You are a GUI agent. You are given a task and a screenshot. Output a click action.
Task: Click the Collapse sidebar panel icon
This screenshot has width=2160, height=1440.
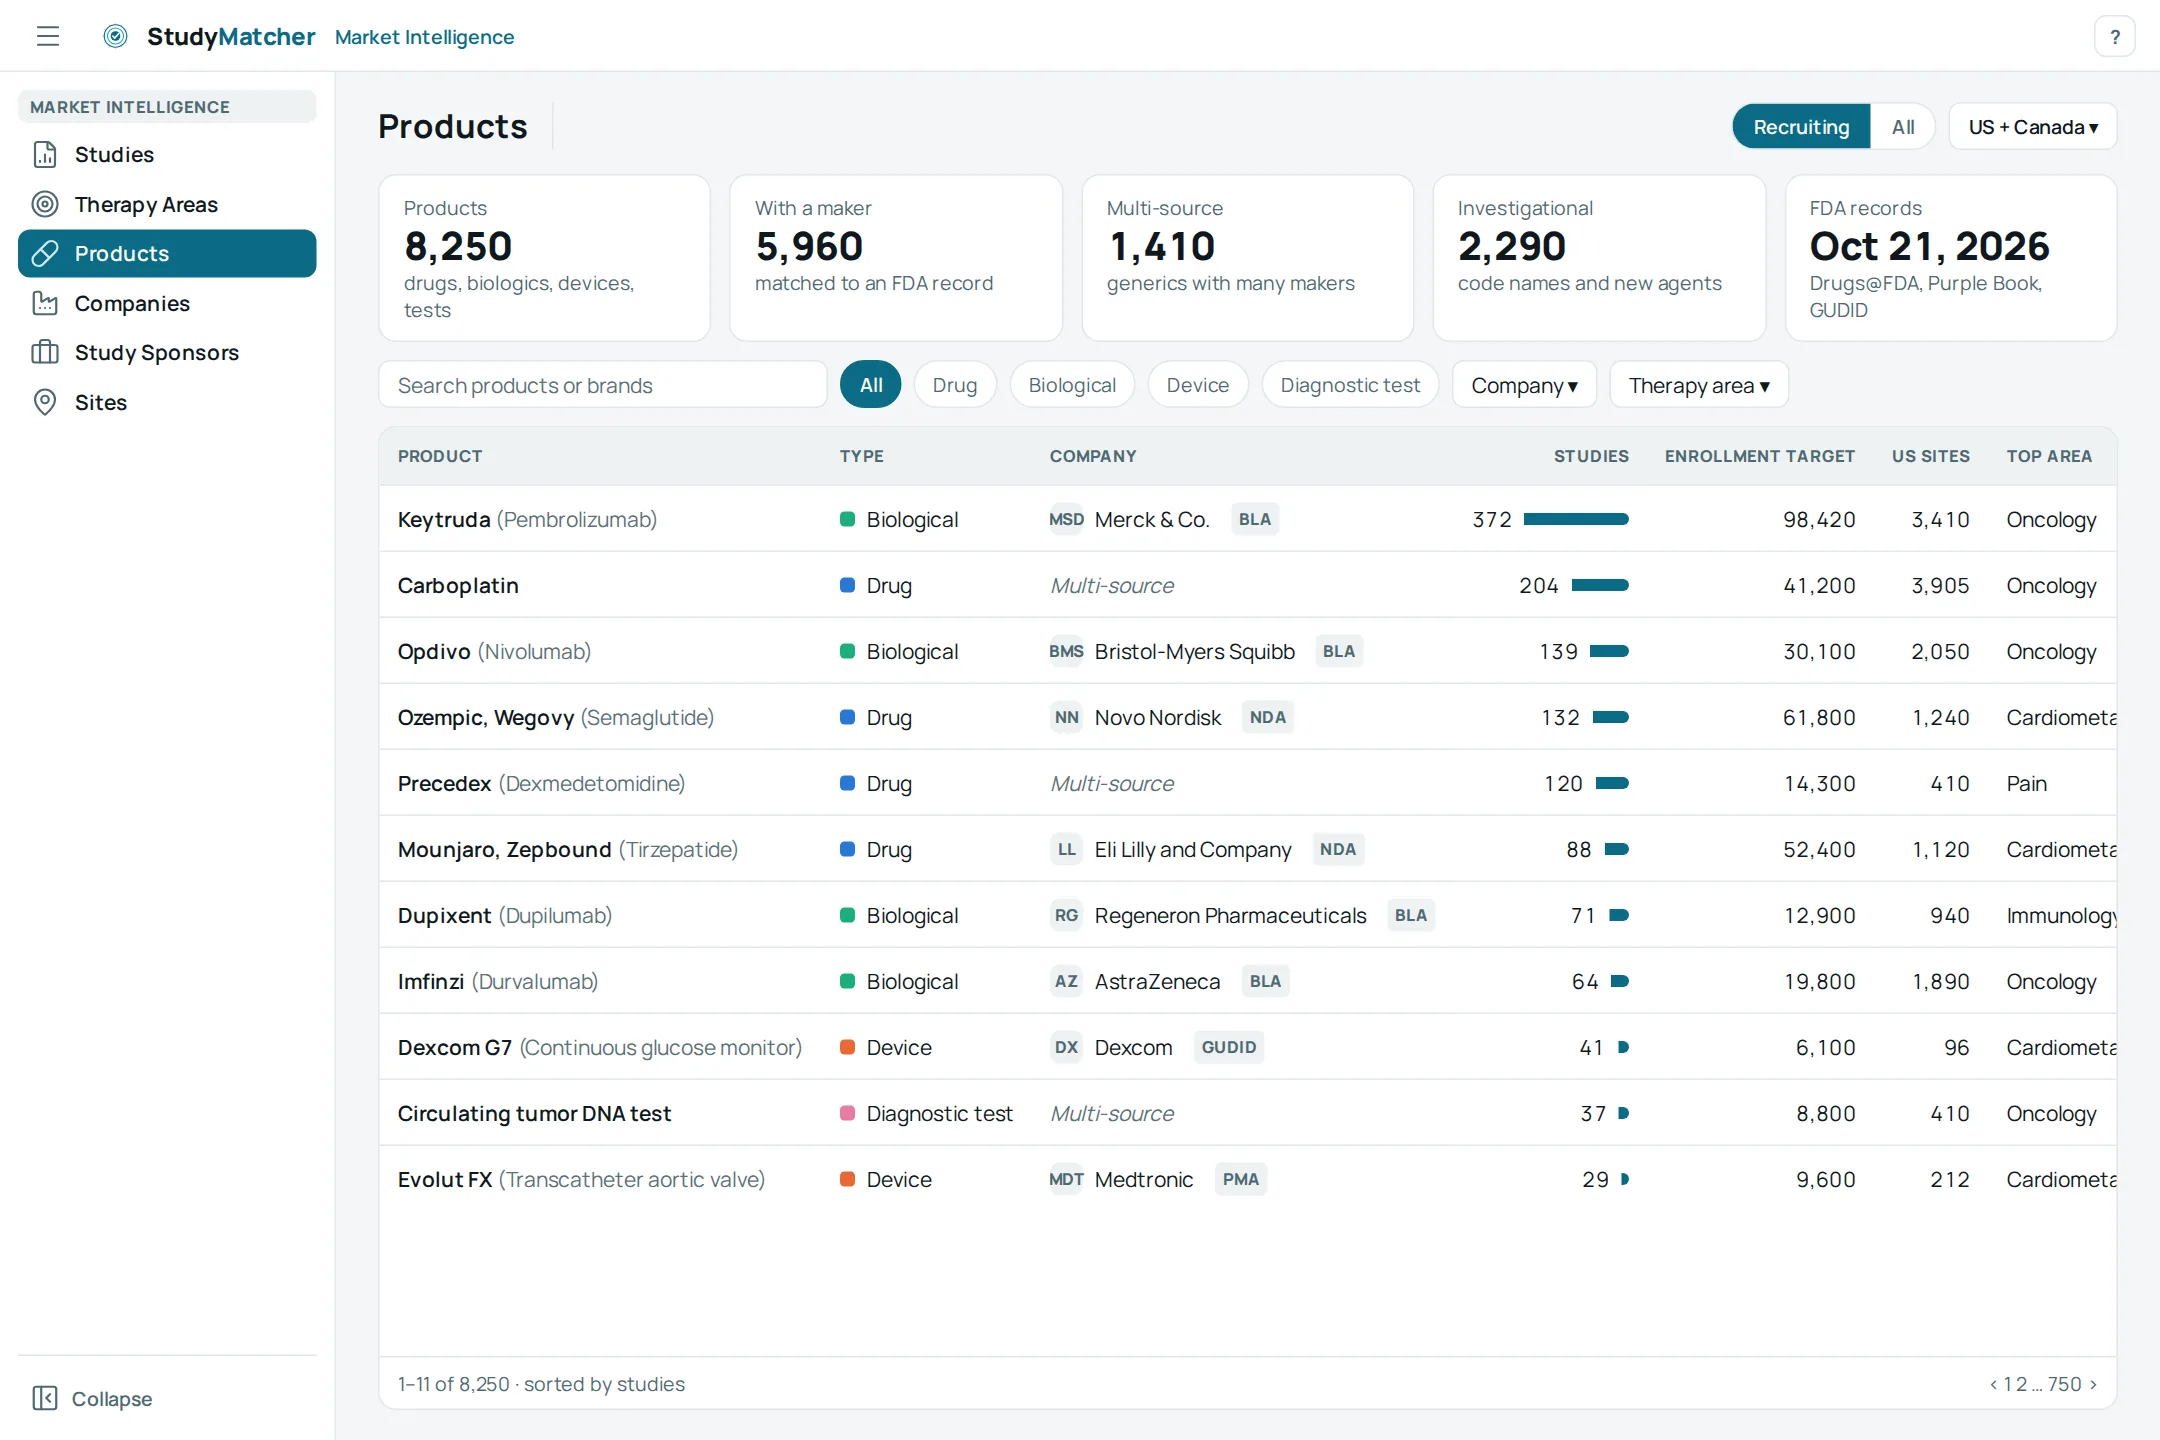45,1398
